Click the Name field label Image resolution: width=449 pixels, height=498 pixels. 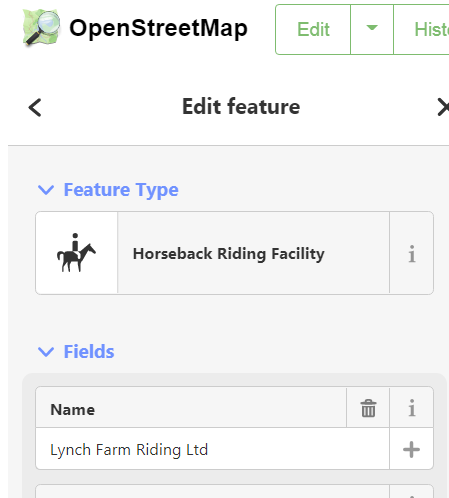click(x=73, y=410)
